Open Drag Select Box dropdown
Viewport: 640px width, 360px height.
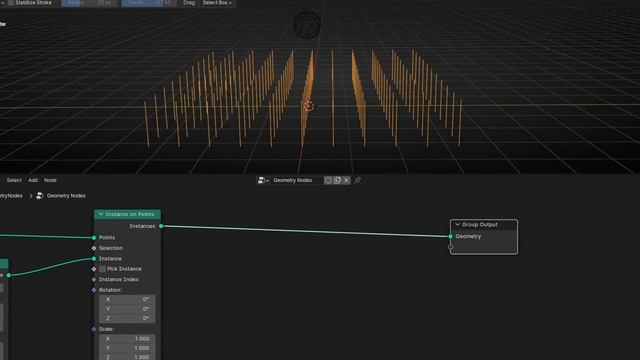(x=217, y=3)
